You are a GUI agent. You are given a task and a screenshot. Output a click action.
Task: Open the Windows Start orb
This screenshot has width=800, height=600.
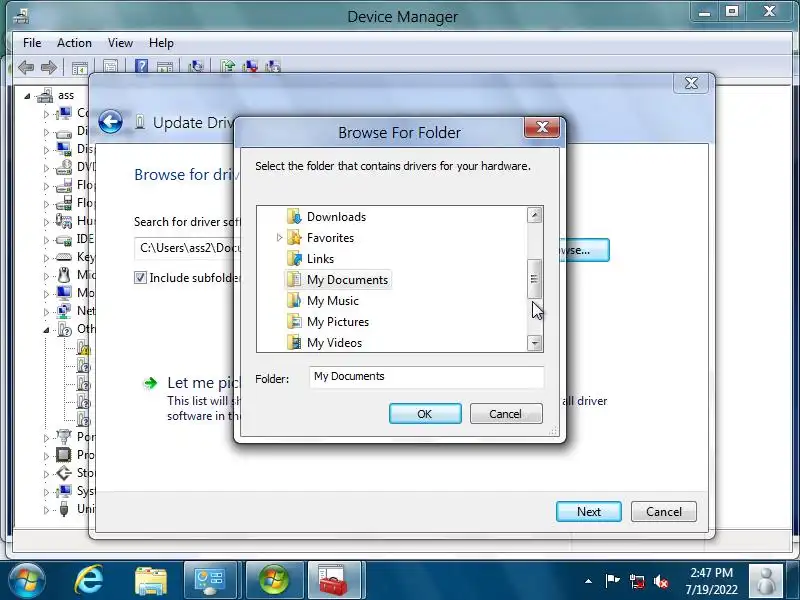point(27,580)
